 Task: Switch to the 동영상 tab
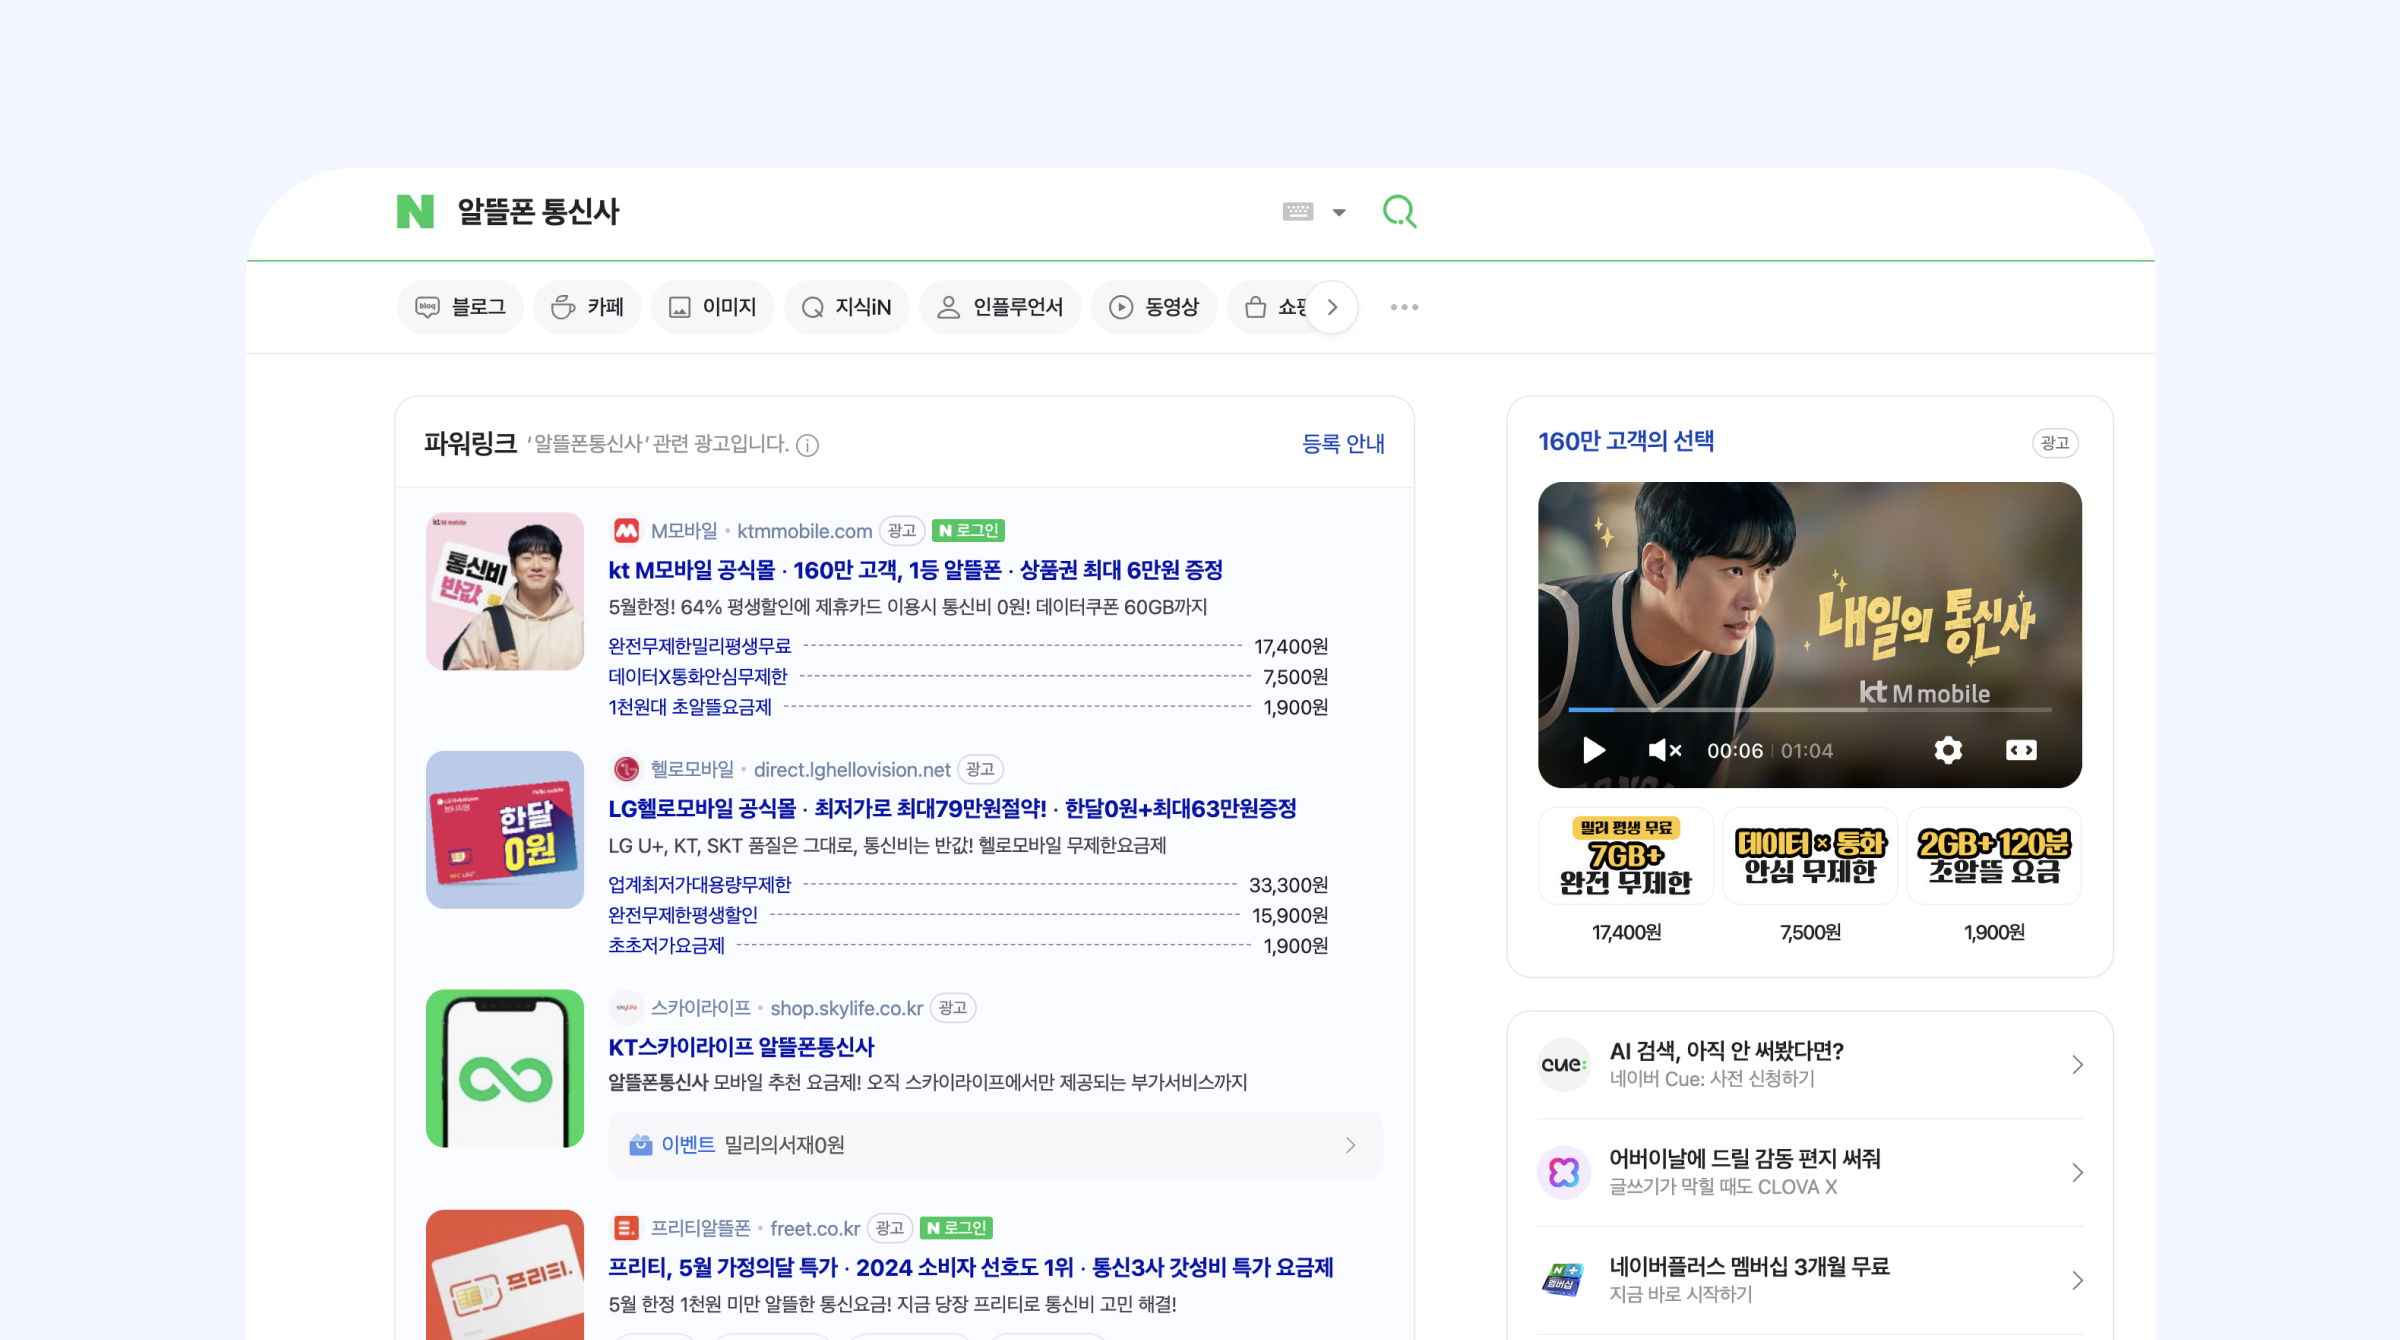pos(1154,307)
